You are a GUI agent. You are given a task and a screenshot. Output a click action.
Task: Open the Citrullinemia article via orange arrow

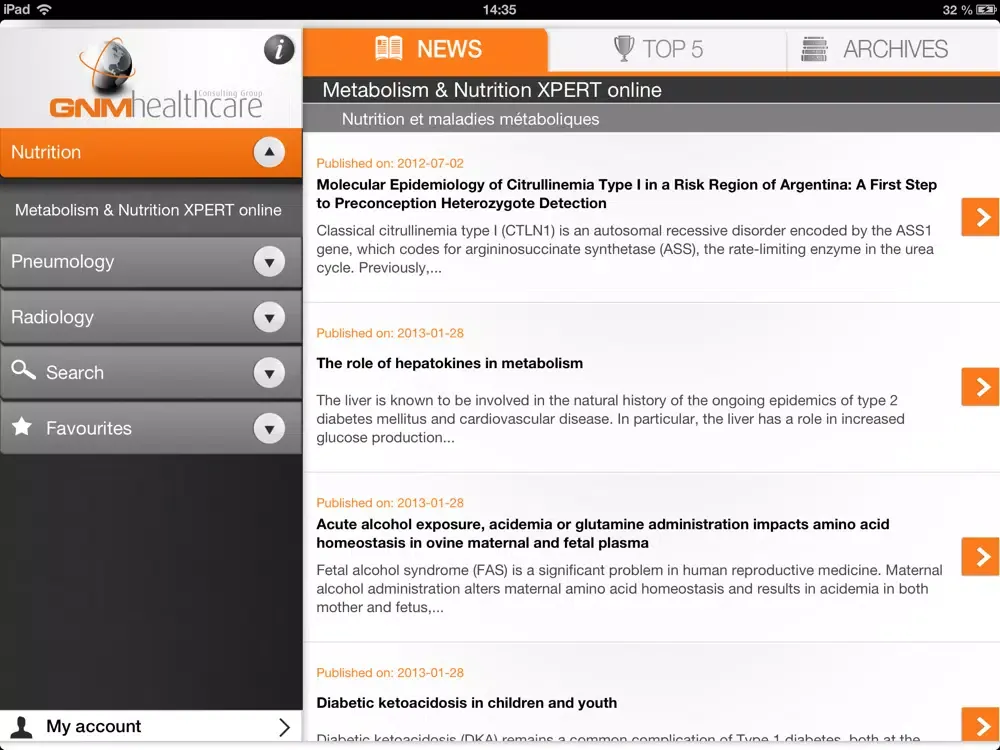(980, 217)
